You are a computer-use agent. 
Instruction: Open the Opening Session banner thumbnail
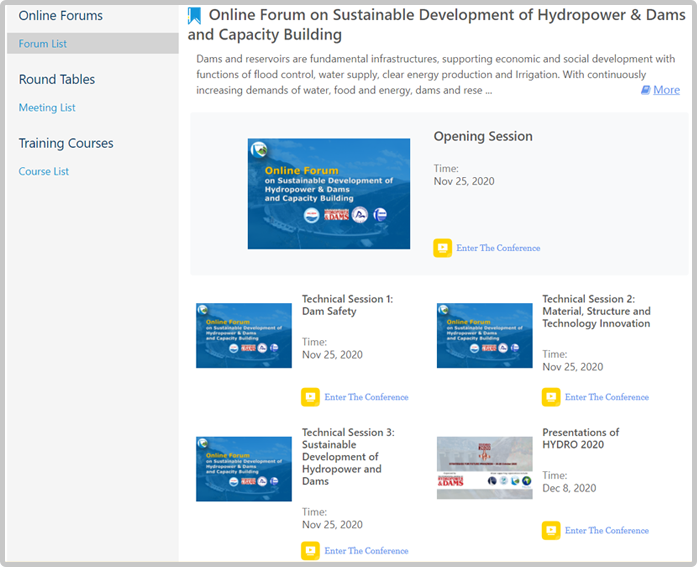coord(329,194)
